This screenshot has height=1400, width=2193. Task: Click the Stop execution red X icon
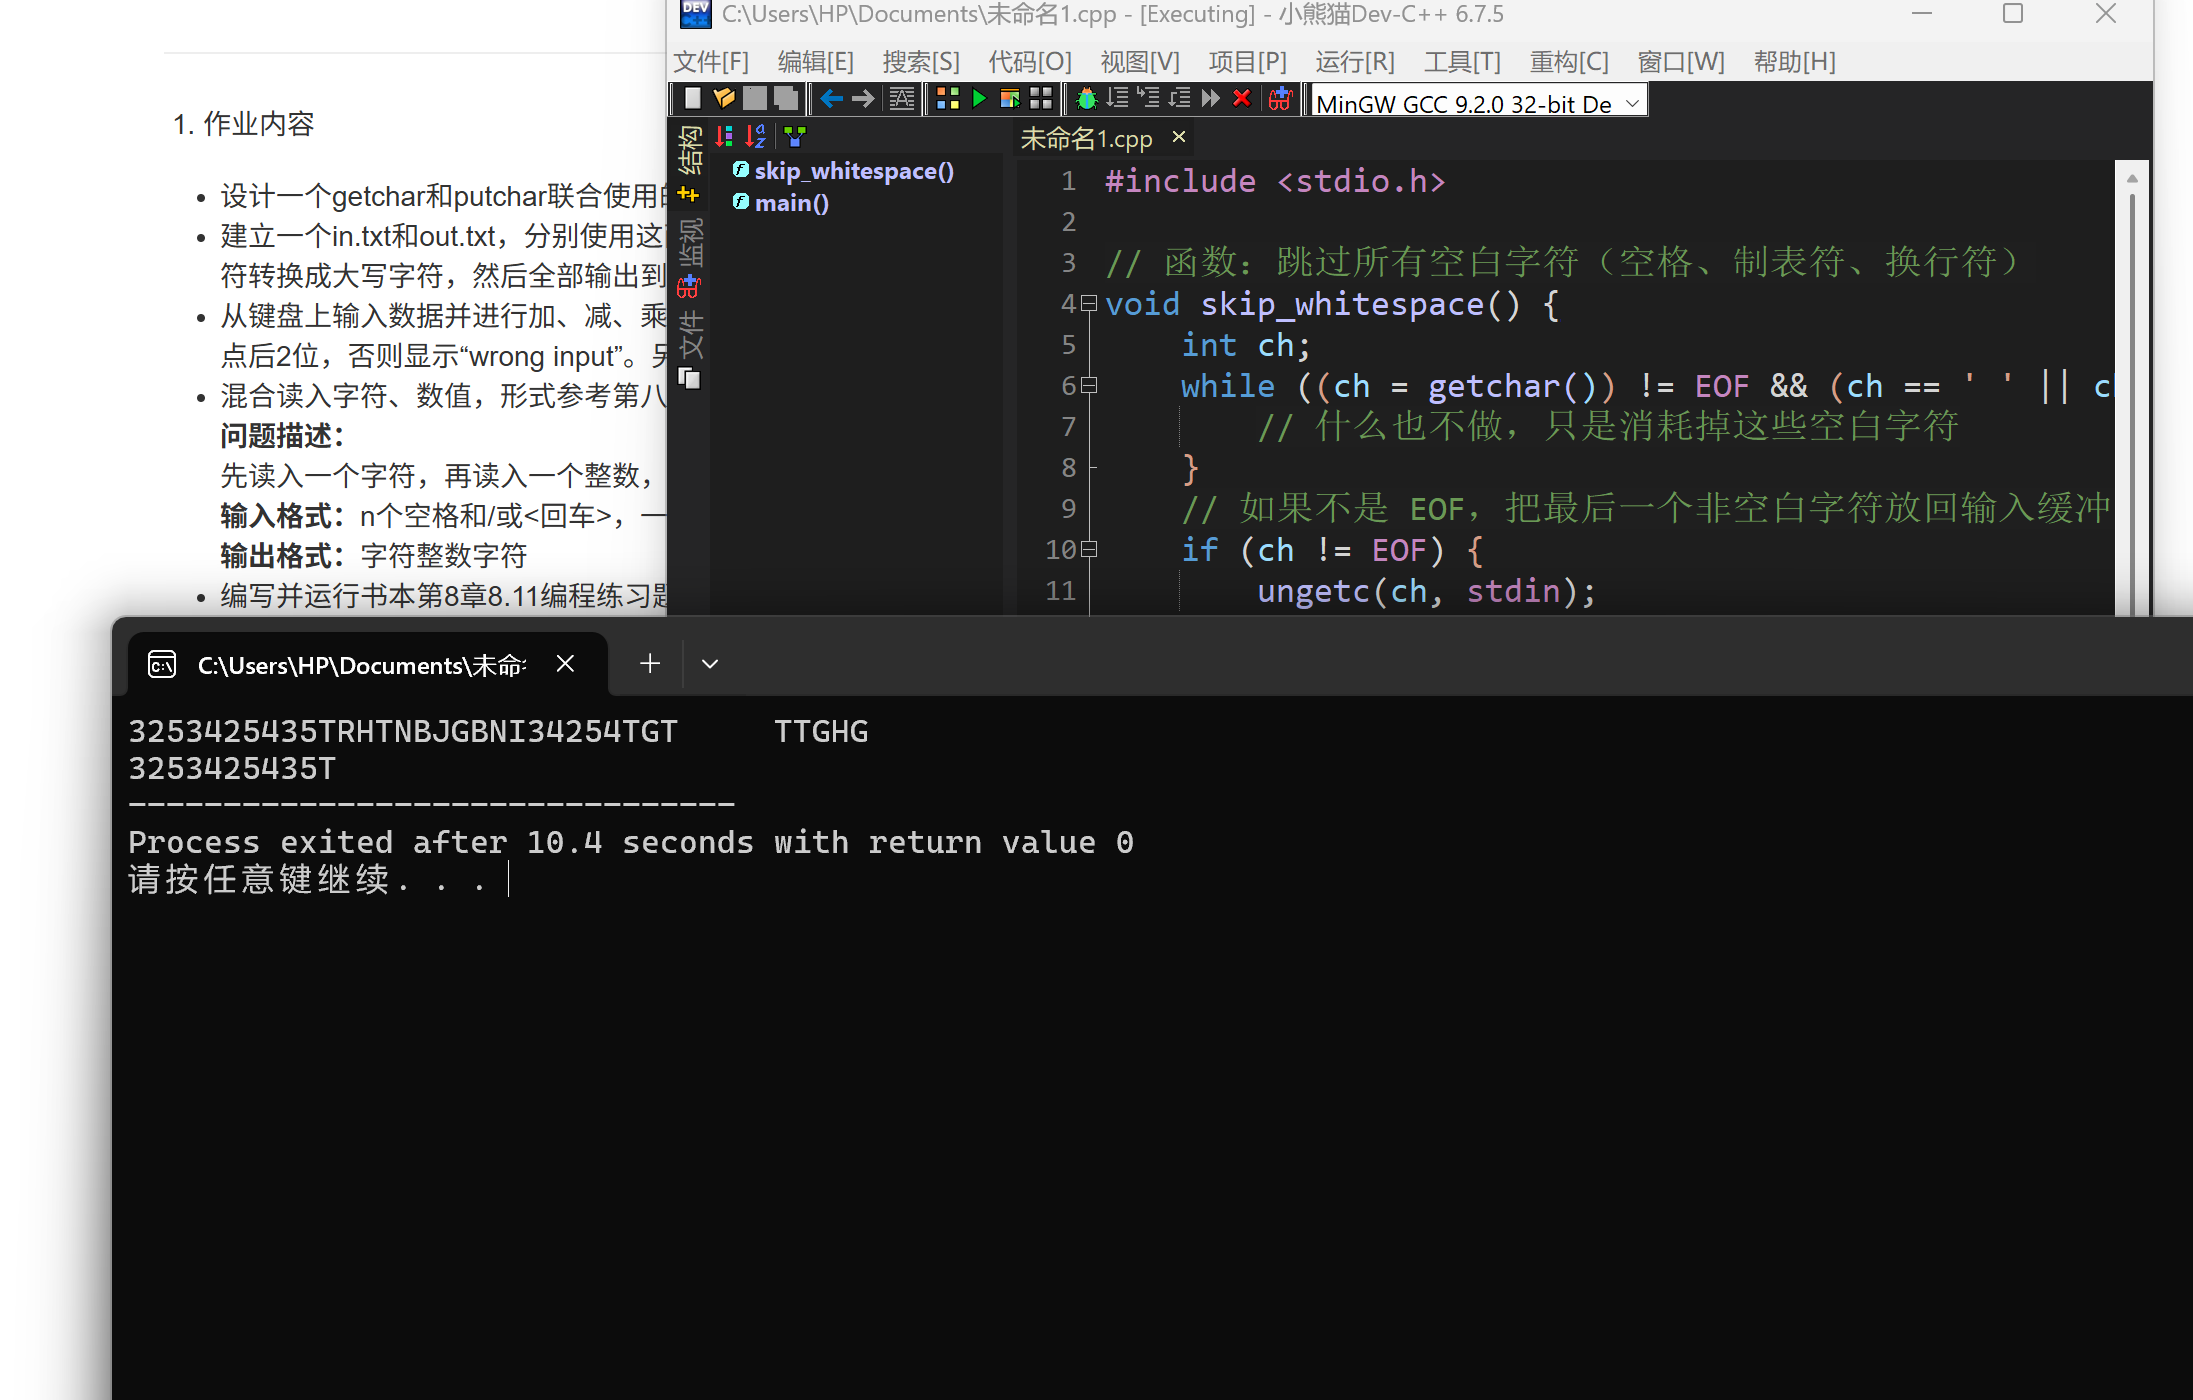[1242, 98]
